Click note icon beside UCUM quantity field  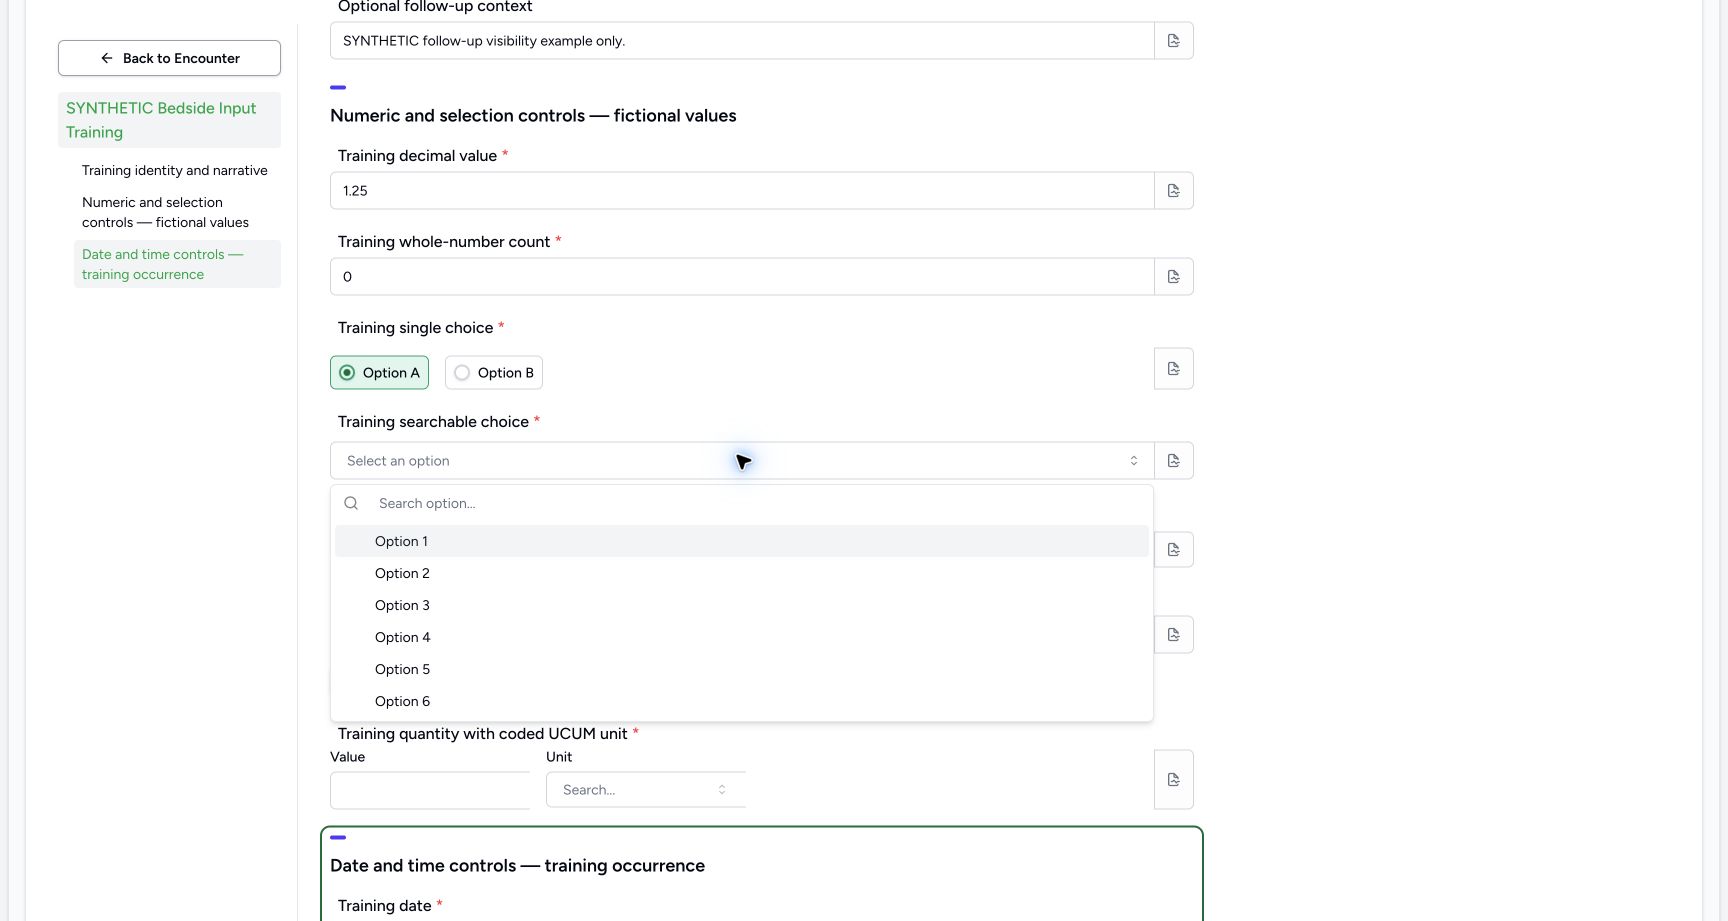tap(1174, 780)
